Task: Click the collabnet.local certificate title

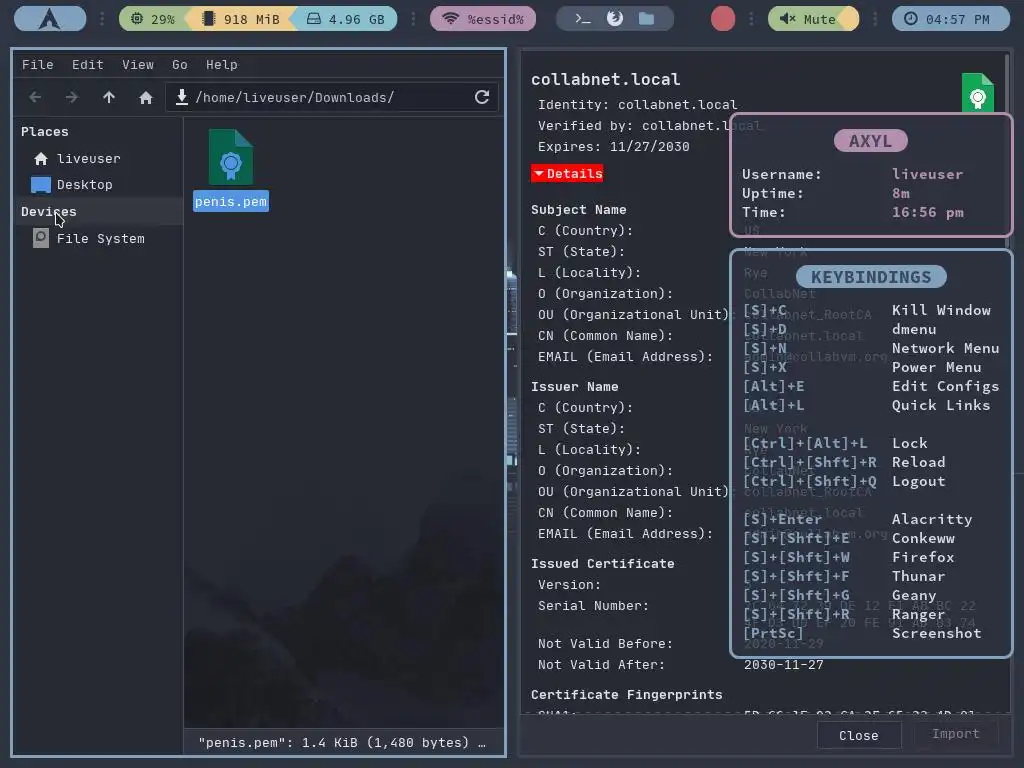Action: coord(605,80)
